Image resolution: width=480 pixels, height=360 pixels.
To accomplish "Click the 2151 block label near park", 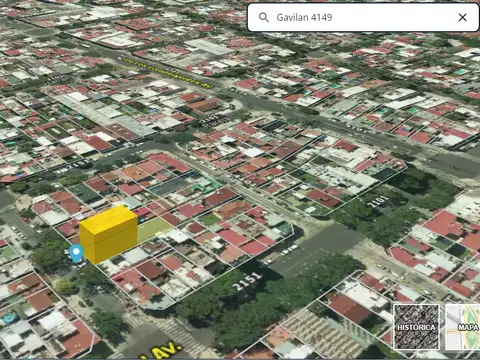I will tap(247, 281).
